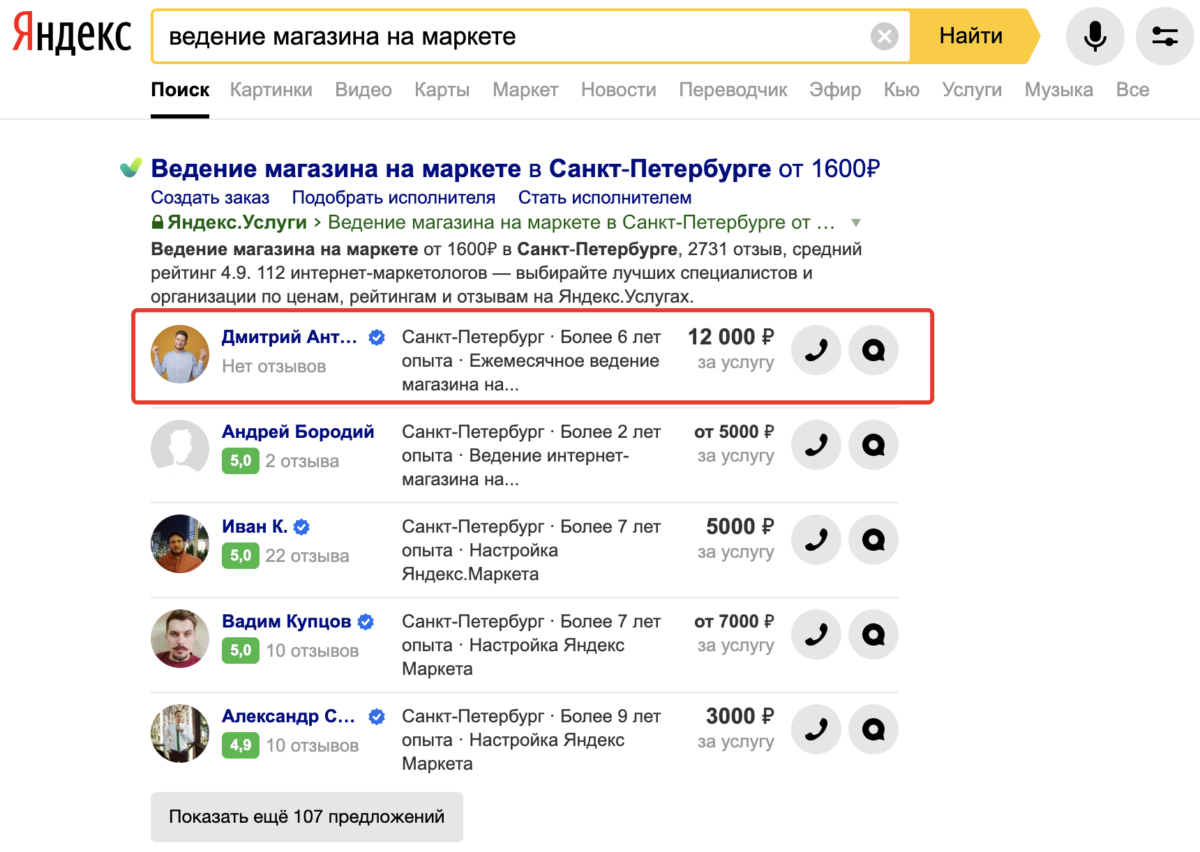This screenshot has width=1200, height=852.
Task: Activate voice search with the microphone icon
Action: [x=1094, y=35]
